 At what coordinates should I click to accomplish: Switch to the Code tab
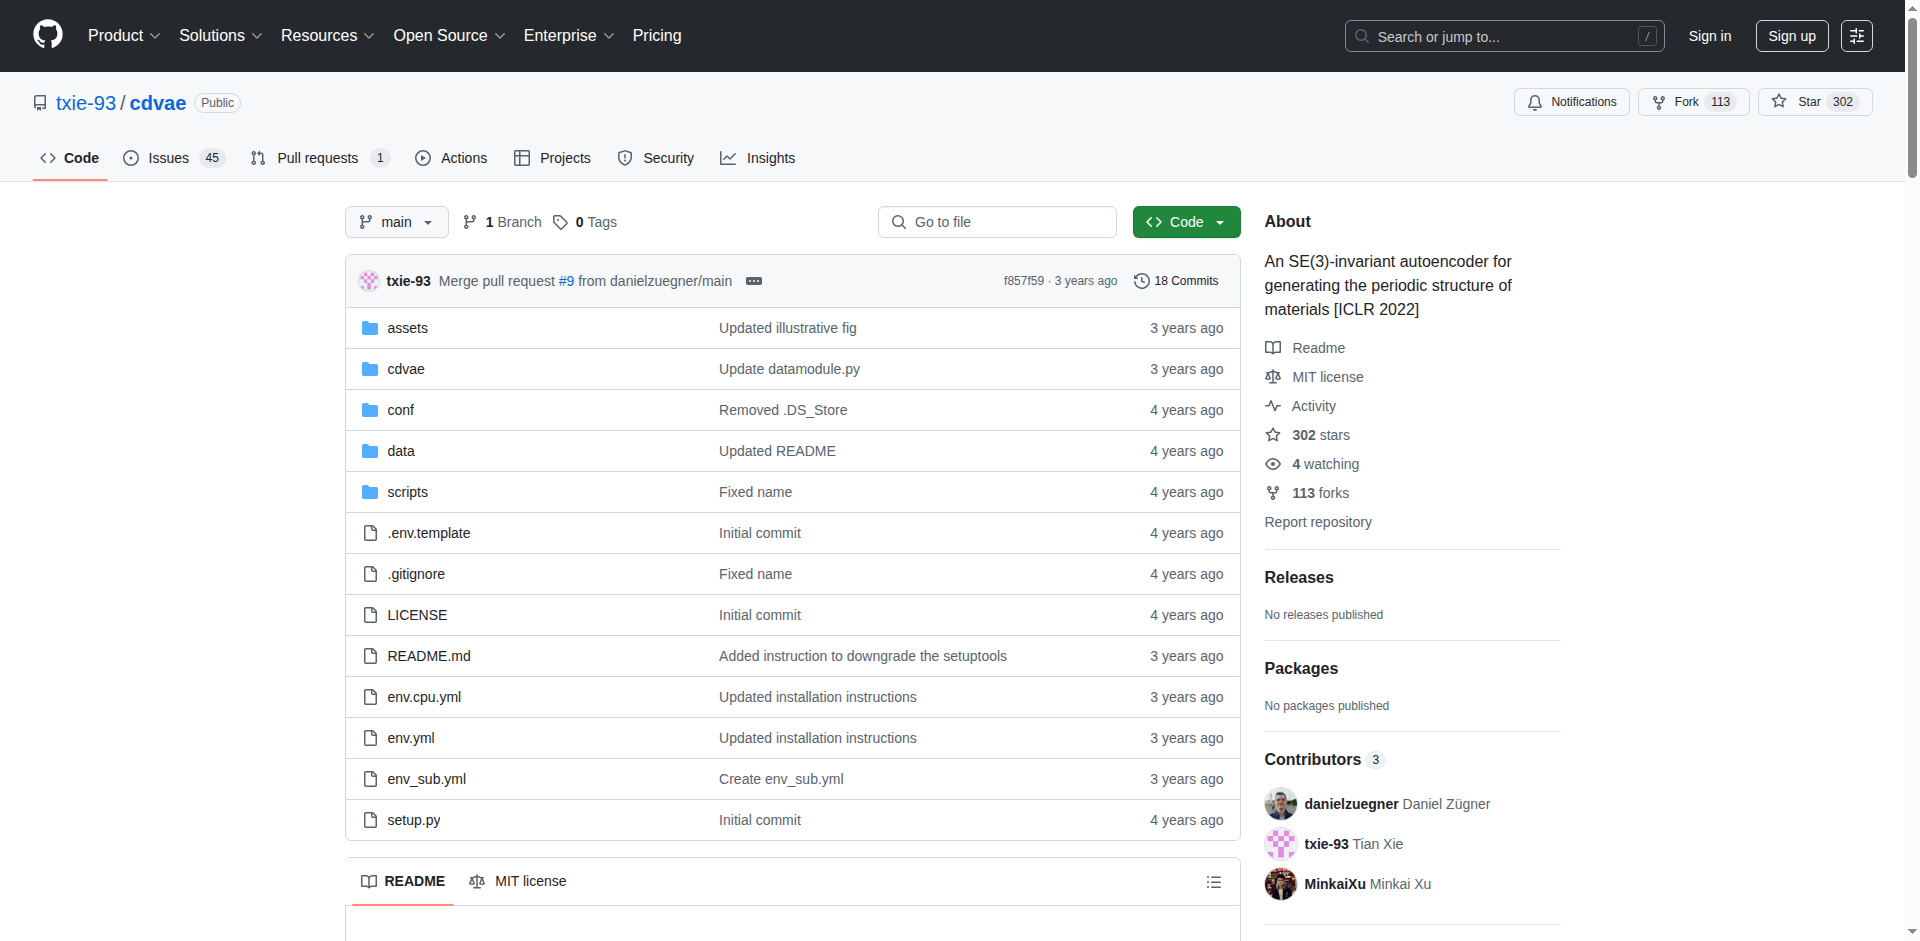click(x=70, y=158)
